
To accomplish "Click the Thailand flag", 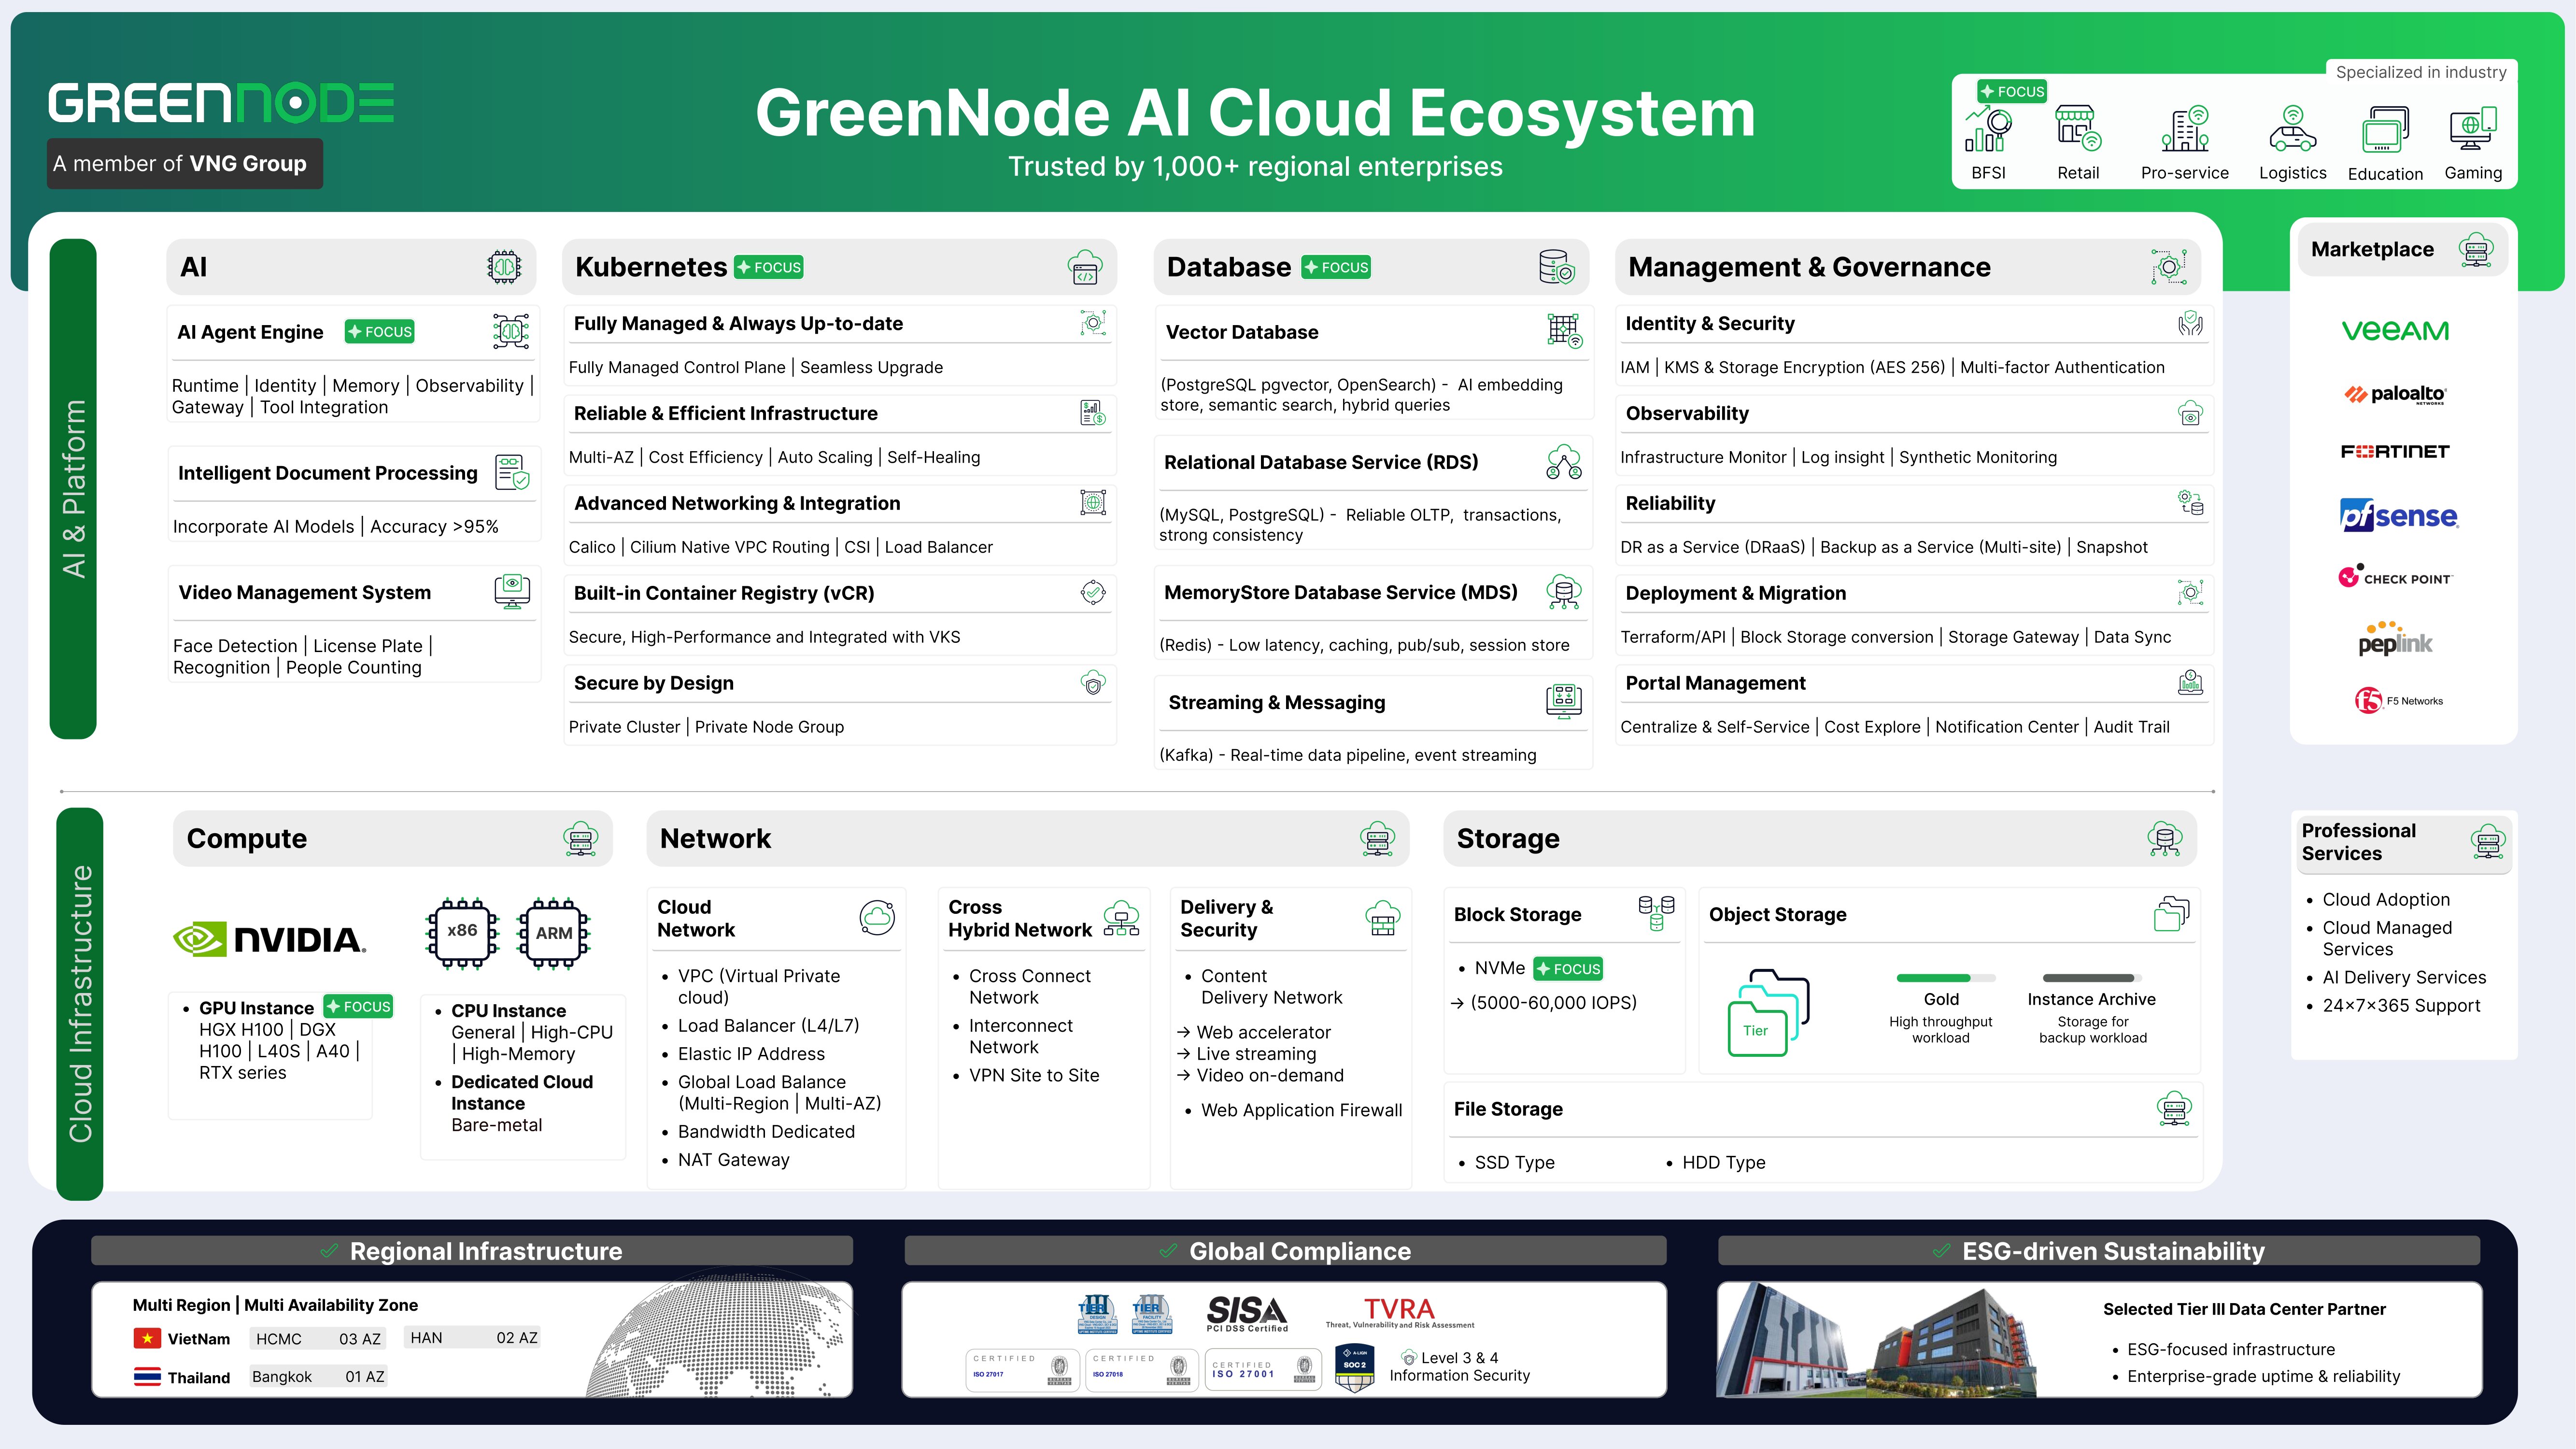I will point(147,1377).
